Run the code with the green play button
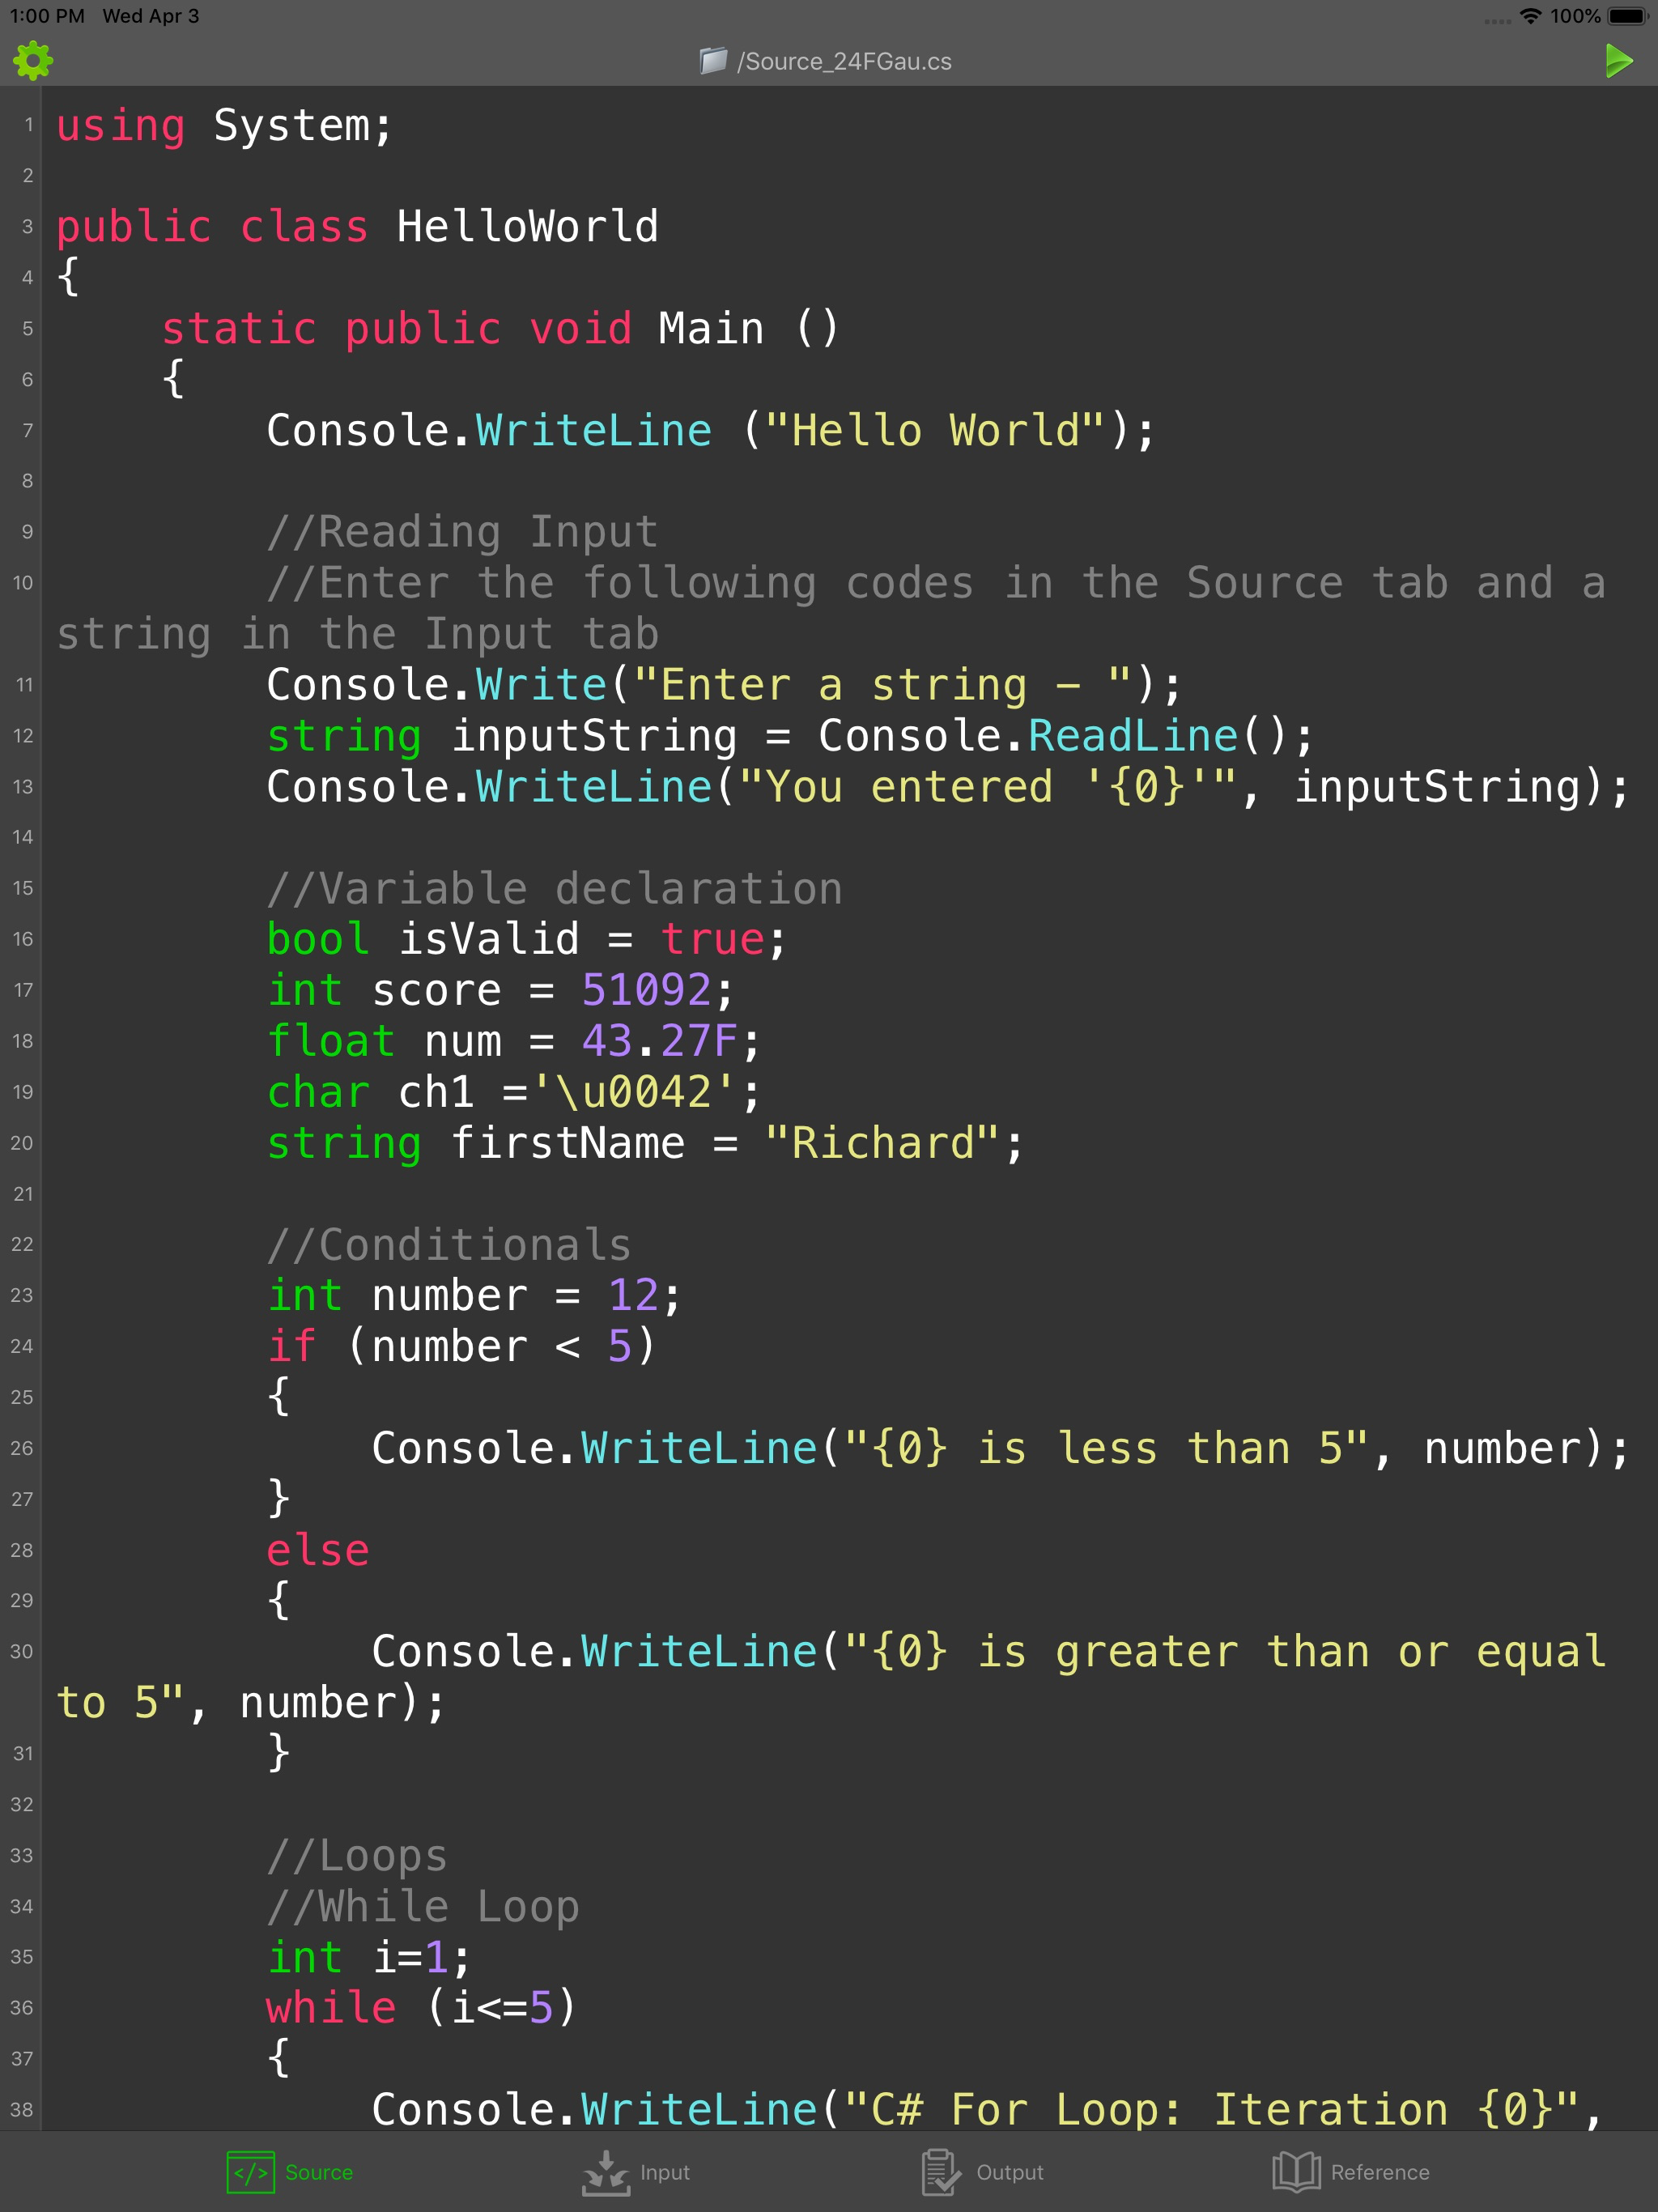 (x=1618, y=61)
